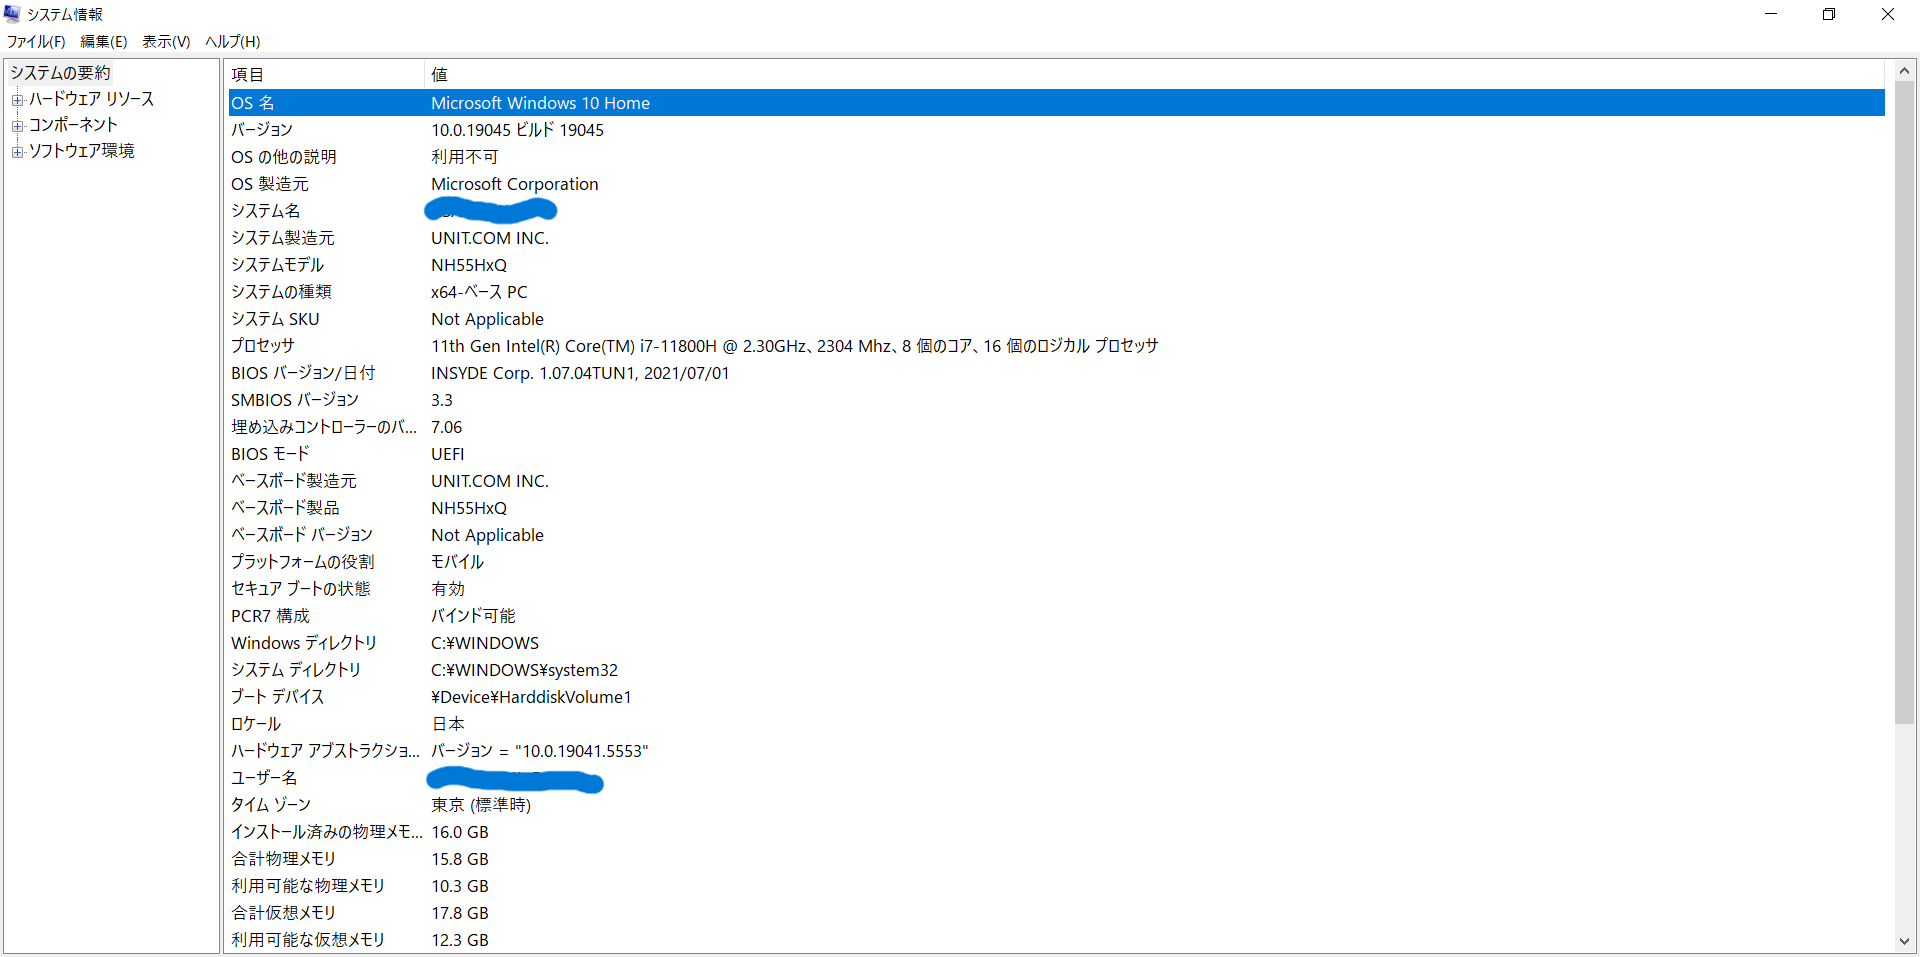This screenshot has height=957, width=1920.
Task: Select the 利用可能な物理メモリ row
Action: pos(1057,886)
